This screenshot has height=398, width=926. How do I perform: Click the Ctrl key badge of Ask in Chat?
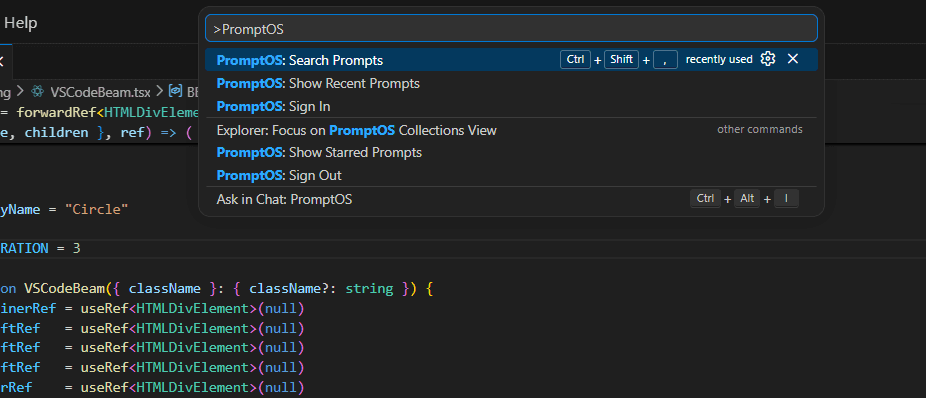(x=705, y=199)
